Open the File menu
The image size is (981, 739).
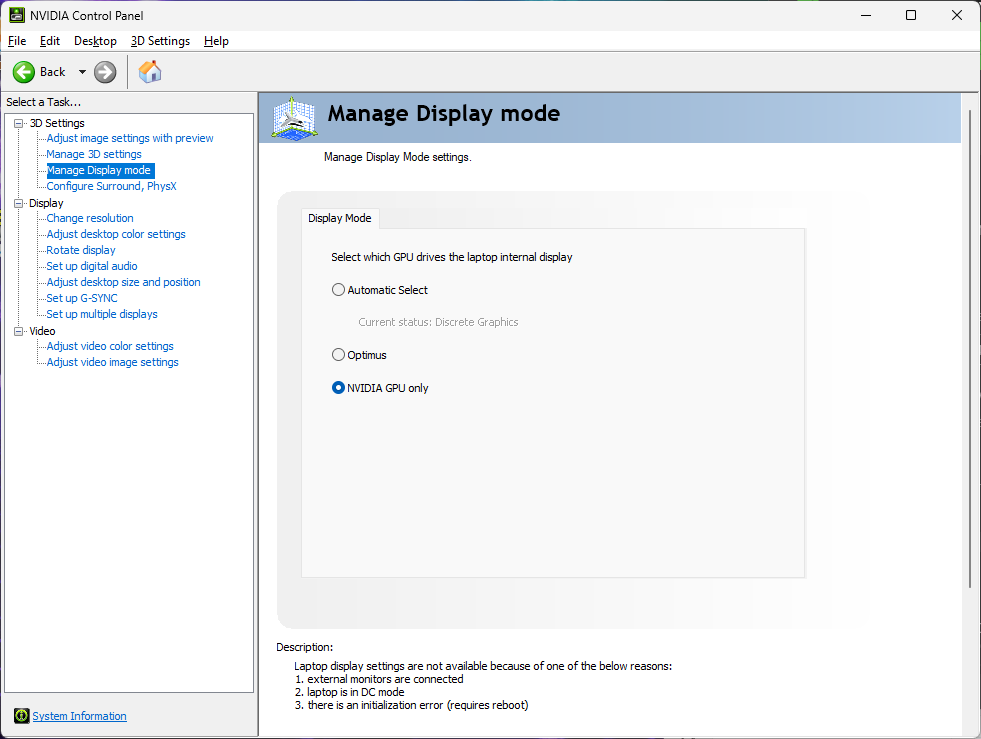click(x=17, y=41)
